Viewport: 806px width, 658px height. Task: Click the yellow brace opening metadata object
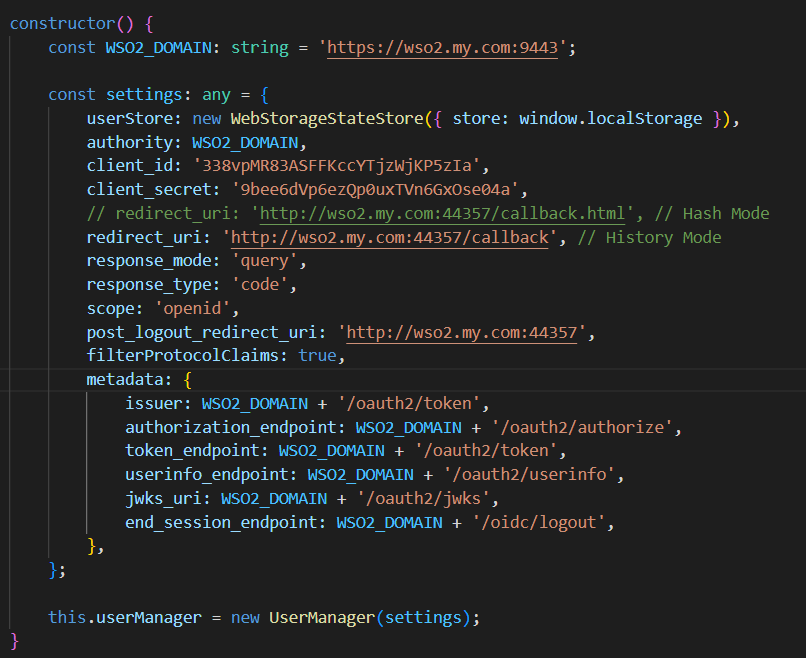click(x=187, y=380)
